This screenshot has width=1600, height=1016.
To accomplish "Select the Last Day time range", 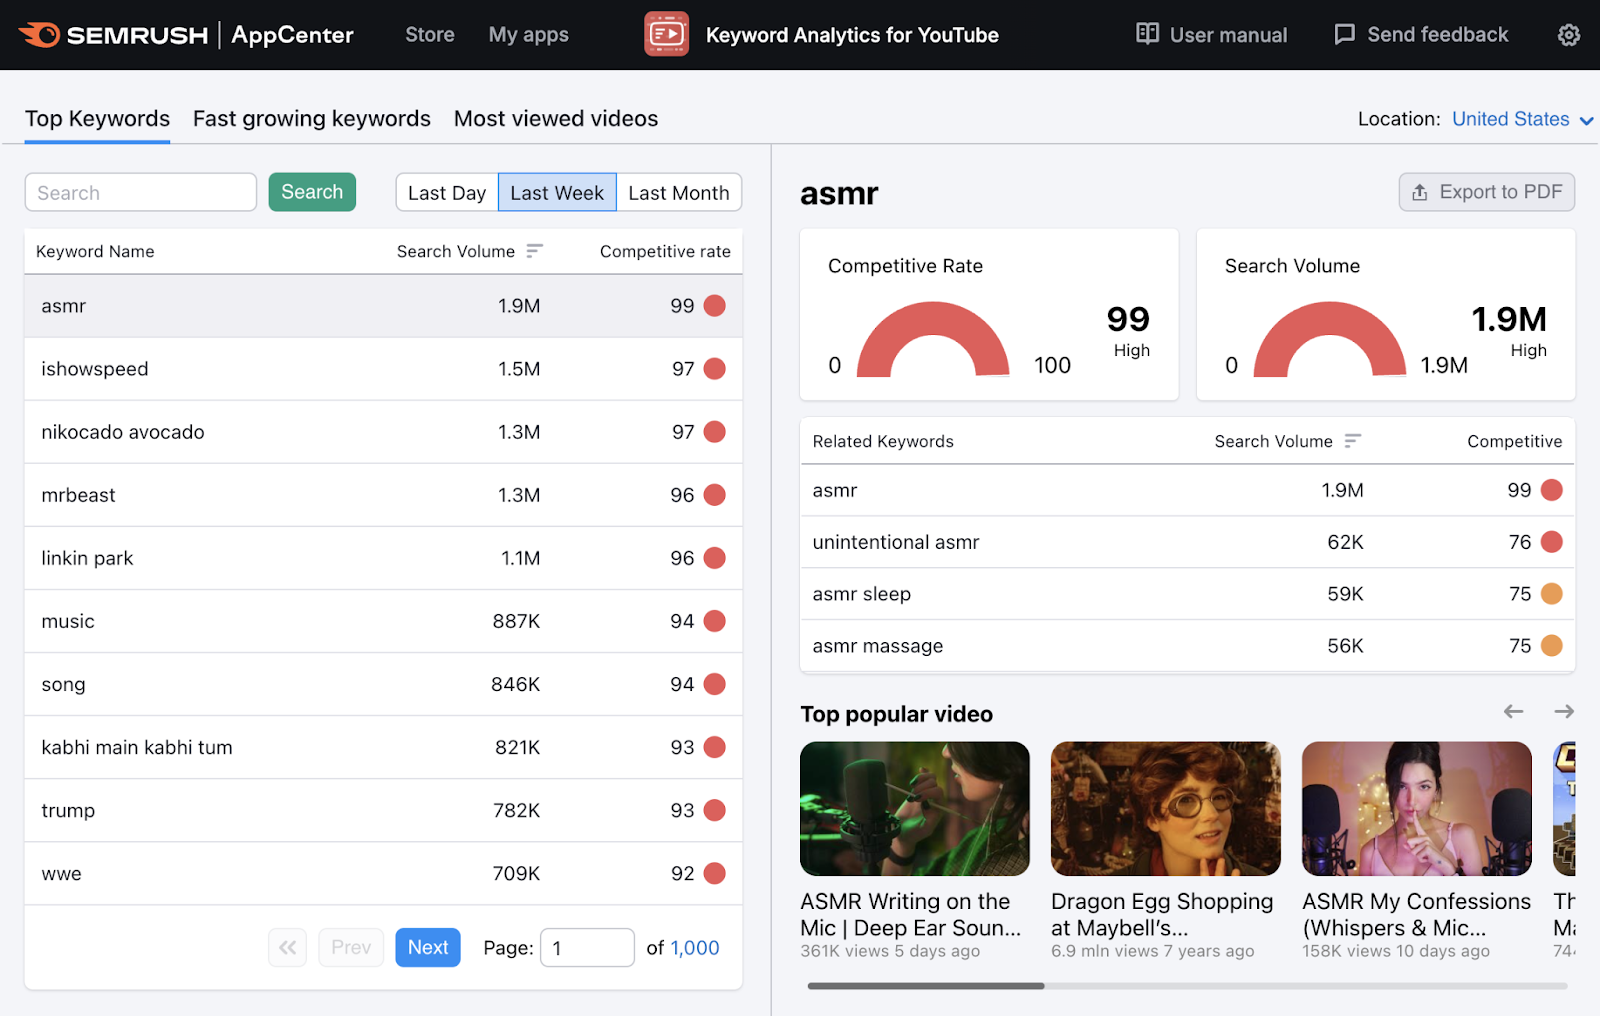I will [446, 193].
